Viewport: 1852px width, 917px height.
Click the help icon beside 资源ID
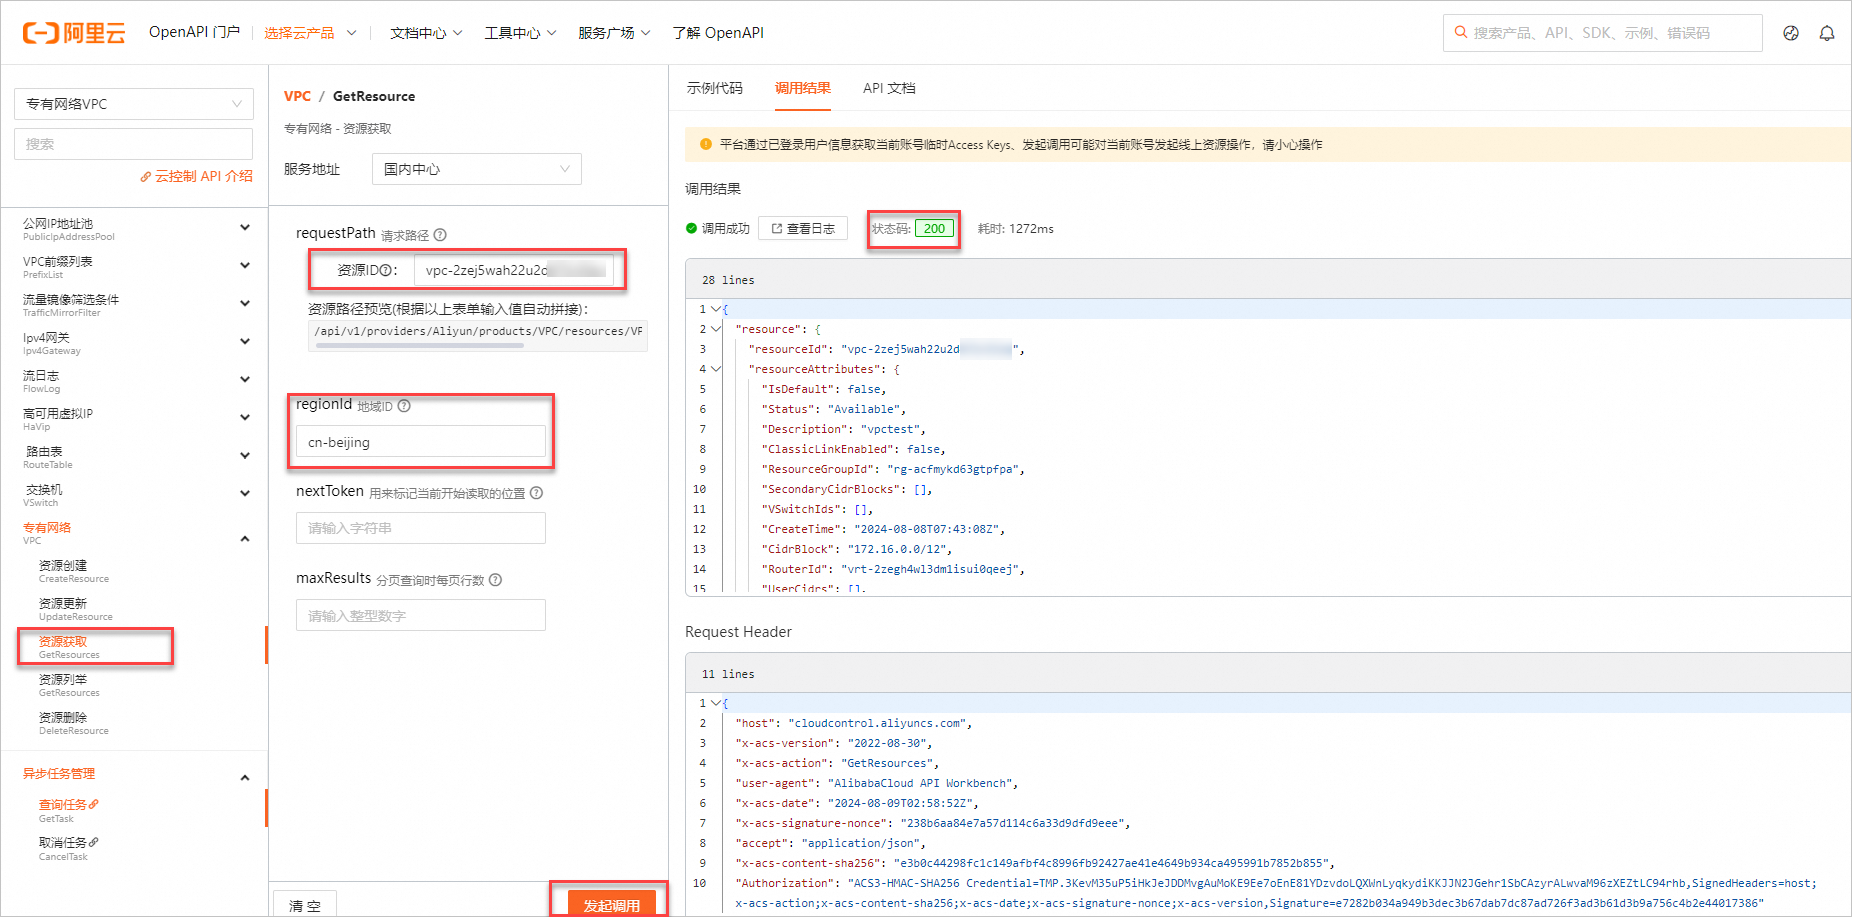click(385, 271)
